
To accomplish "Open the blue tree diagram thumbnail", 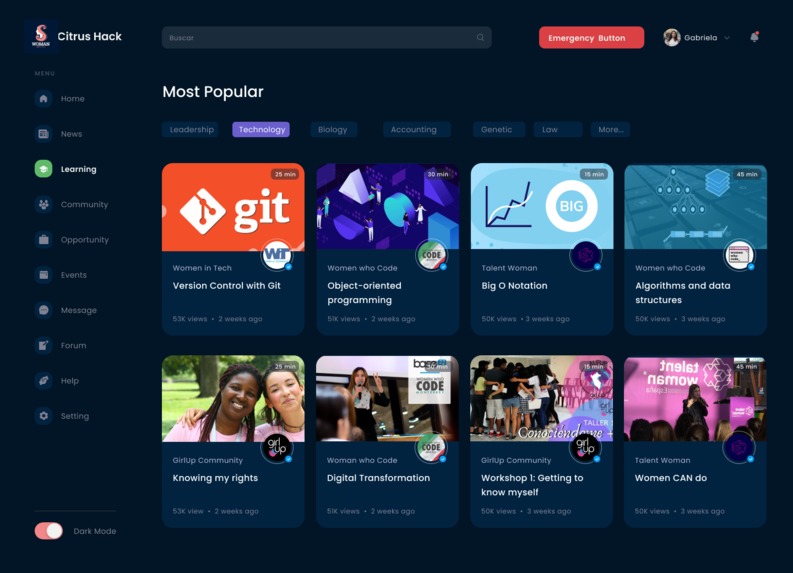I will 695,206.
